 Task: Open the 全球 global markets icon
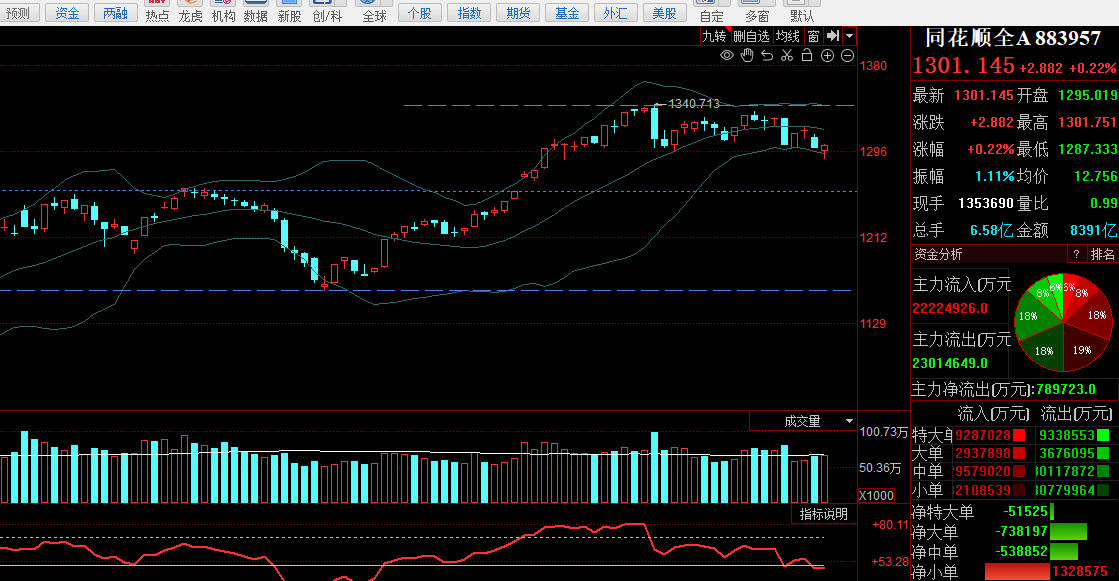pyautogui.click(x=374, y=12)
